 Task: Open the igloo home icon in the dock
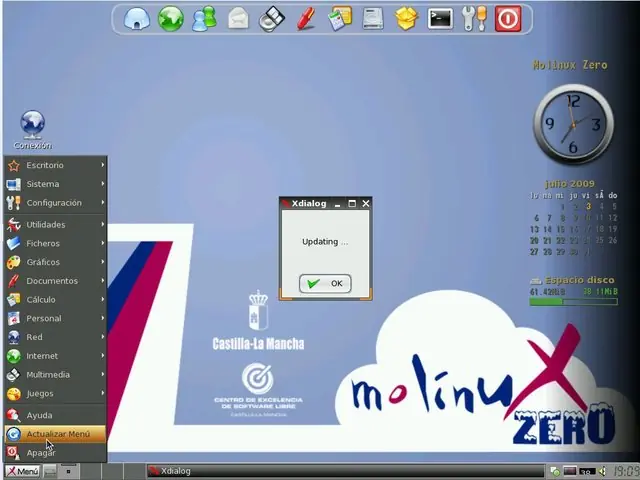point(137,19)
